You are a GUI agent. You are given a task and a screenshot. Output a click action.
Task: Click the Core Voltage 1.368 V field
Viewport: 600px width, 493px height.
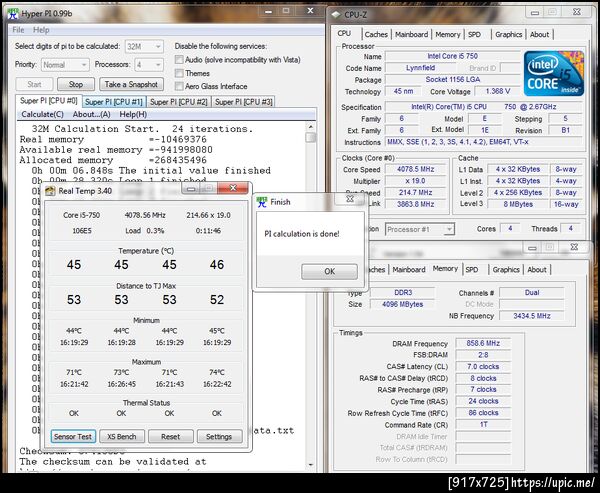tap(497, 91)
